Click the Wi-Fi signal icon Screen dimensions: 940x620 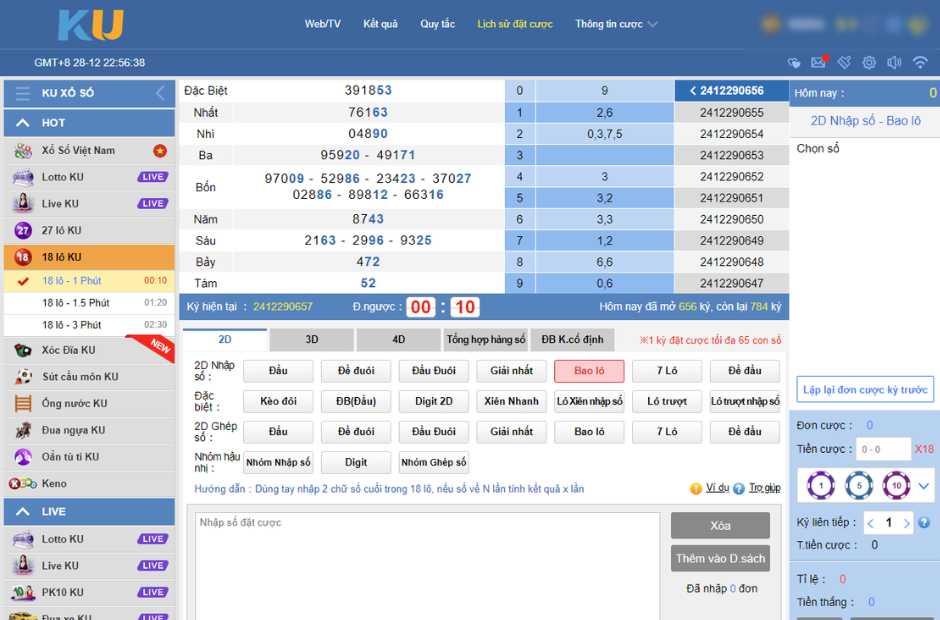tap(920, 62)
